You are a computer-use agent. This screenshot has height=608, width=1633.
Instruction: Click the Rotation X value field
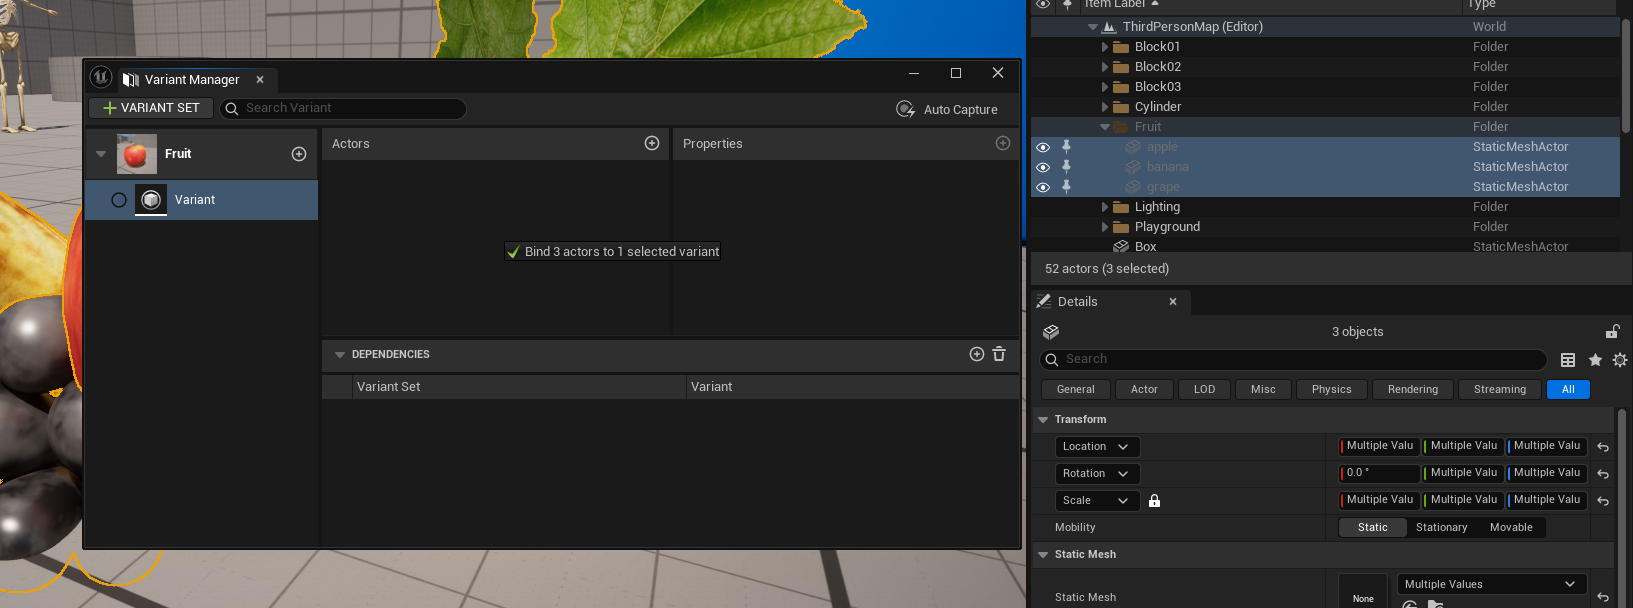pos(1380,474)
